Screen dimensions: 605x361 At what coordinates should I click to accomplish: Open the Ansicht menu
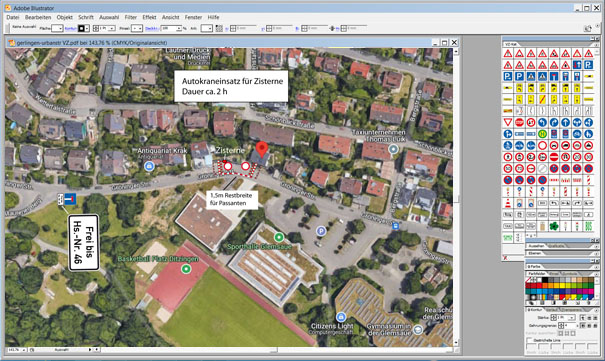click(x=171, y=17)
